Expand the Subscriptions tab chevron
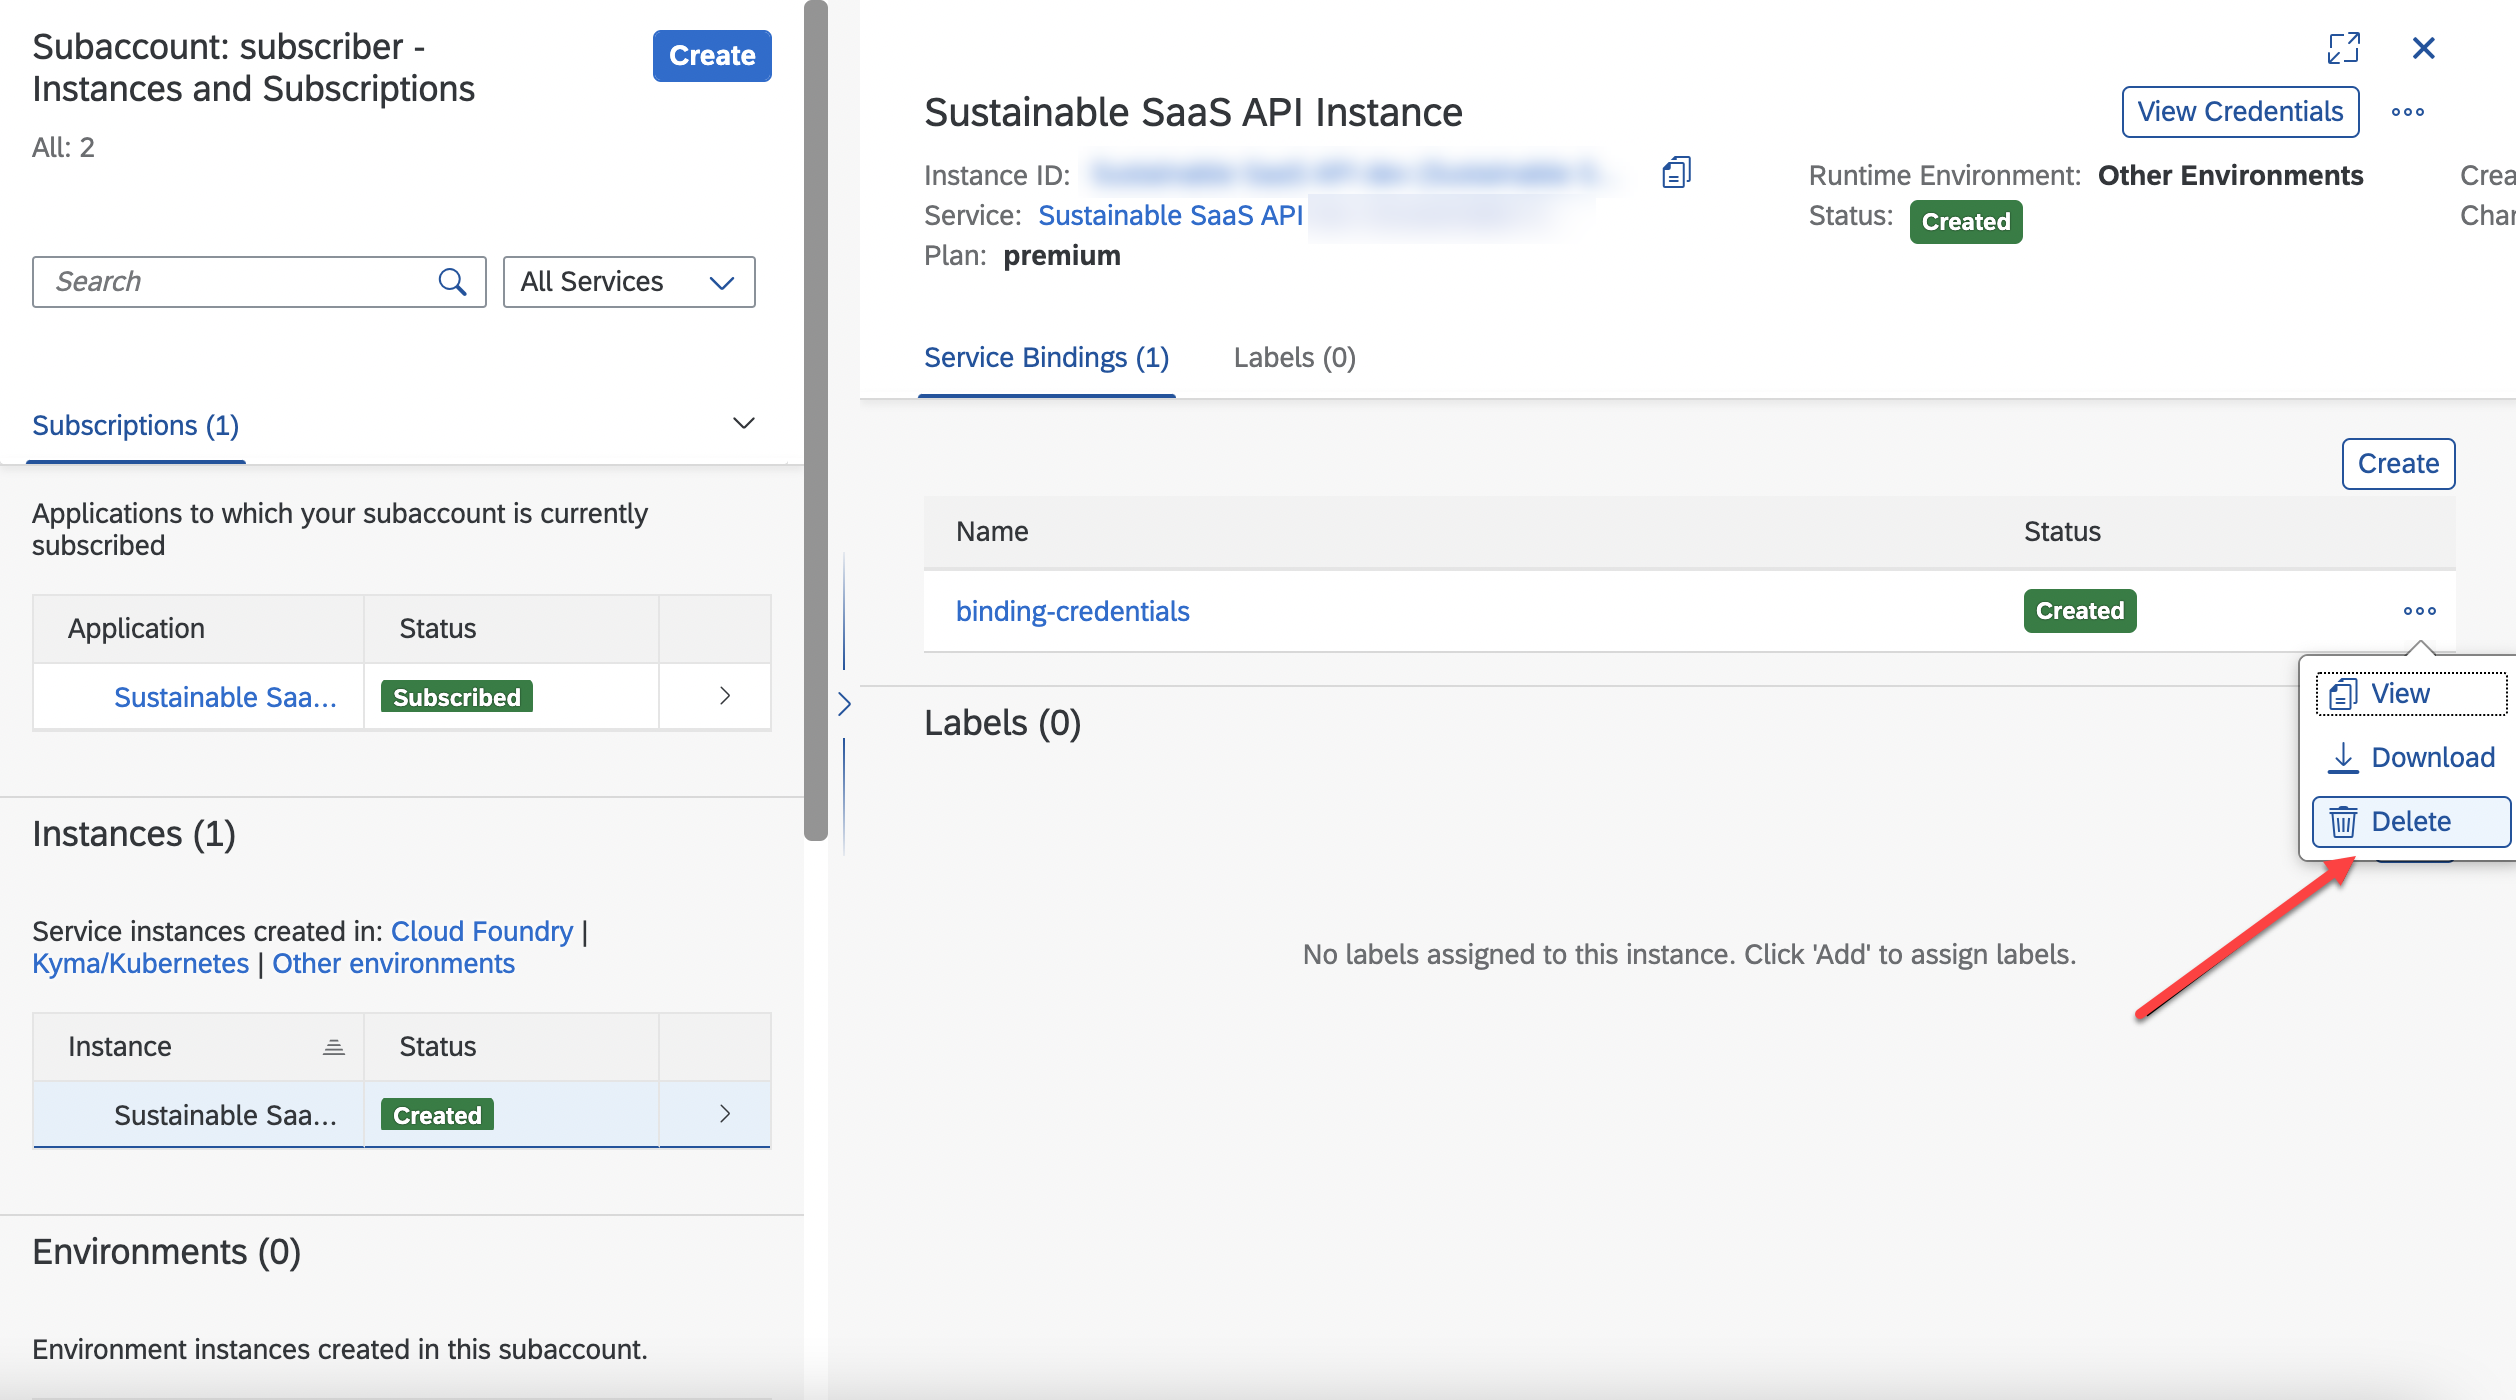Image resolution: width=2516 pixels, height=1400 pixels. (x=743, y=424)
